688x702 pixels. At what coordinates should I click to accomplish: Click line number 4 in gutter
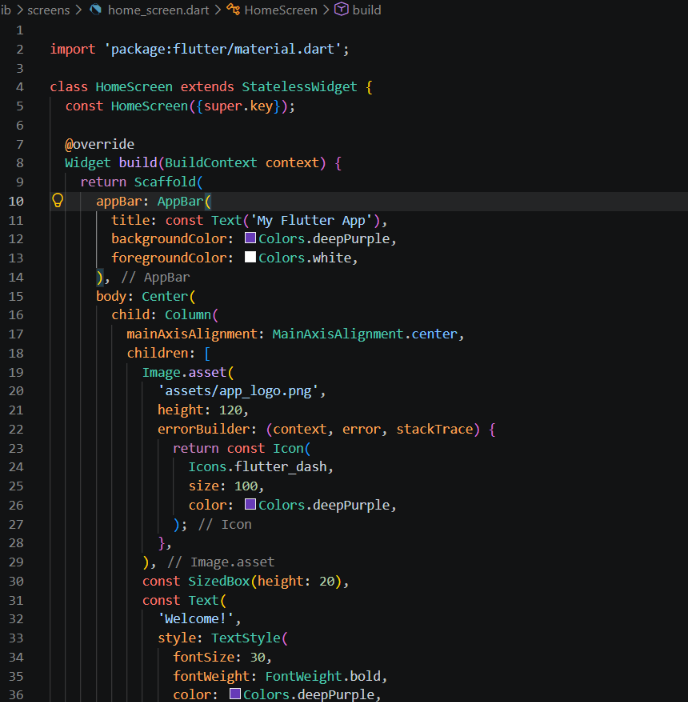20,87
